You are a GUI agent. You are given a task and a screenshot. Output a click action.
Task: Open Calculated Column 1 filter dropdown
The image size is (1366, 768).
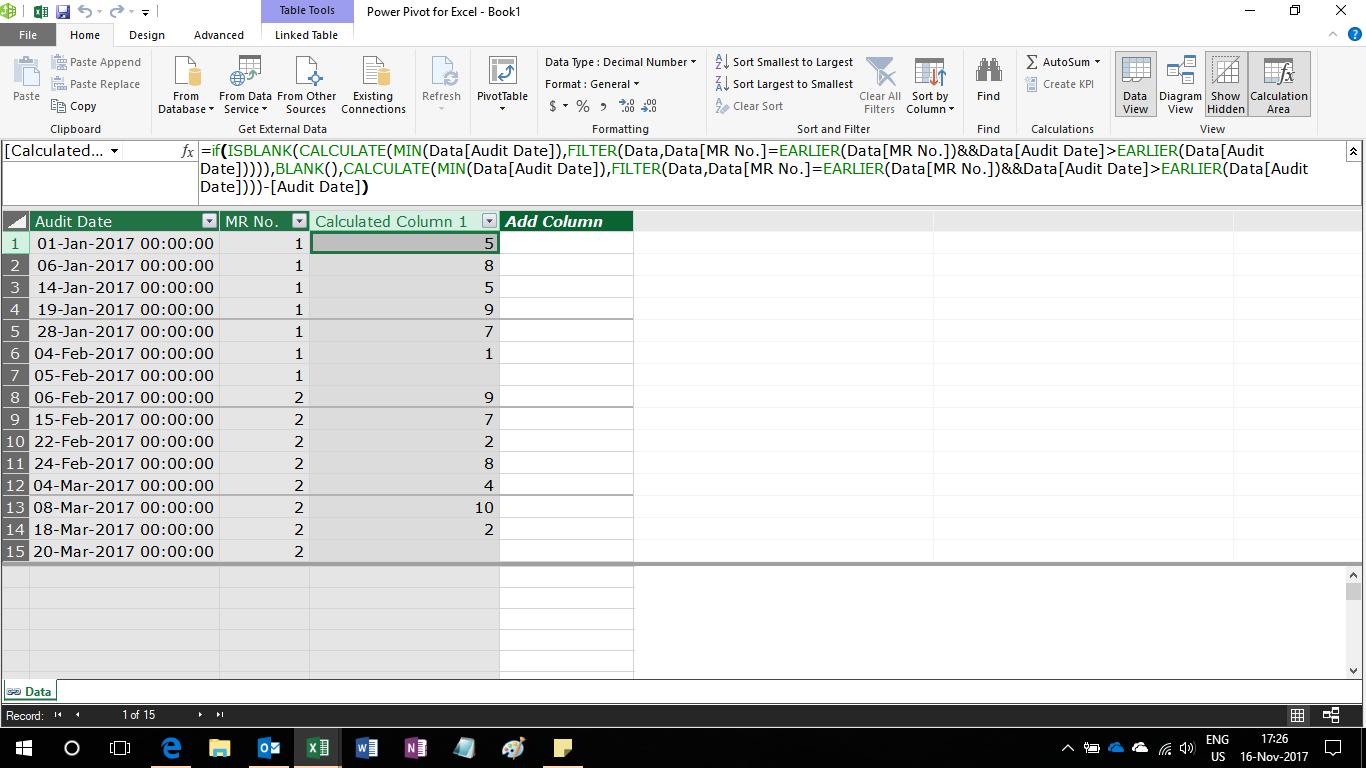point(489,221)
